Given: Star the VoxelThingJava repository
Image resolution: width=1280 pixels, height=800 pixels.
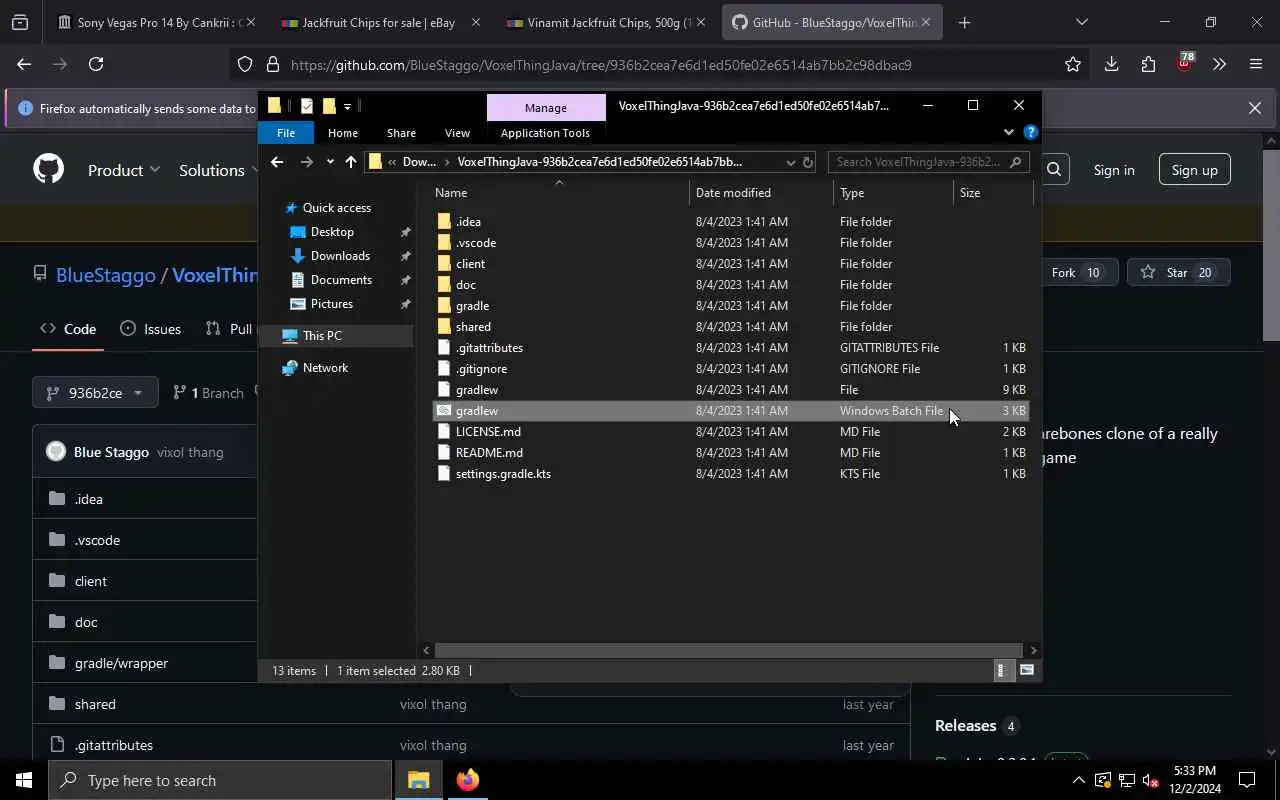Looking at the screenshot, I should click(x=1178, y=273).
